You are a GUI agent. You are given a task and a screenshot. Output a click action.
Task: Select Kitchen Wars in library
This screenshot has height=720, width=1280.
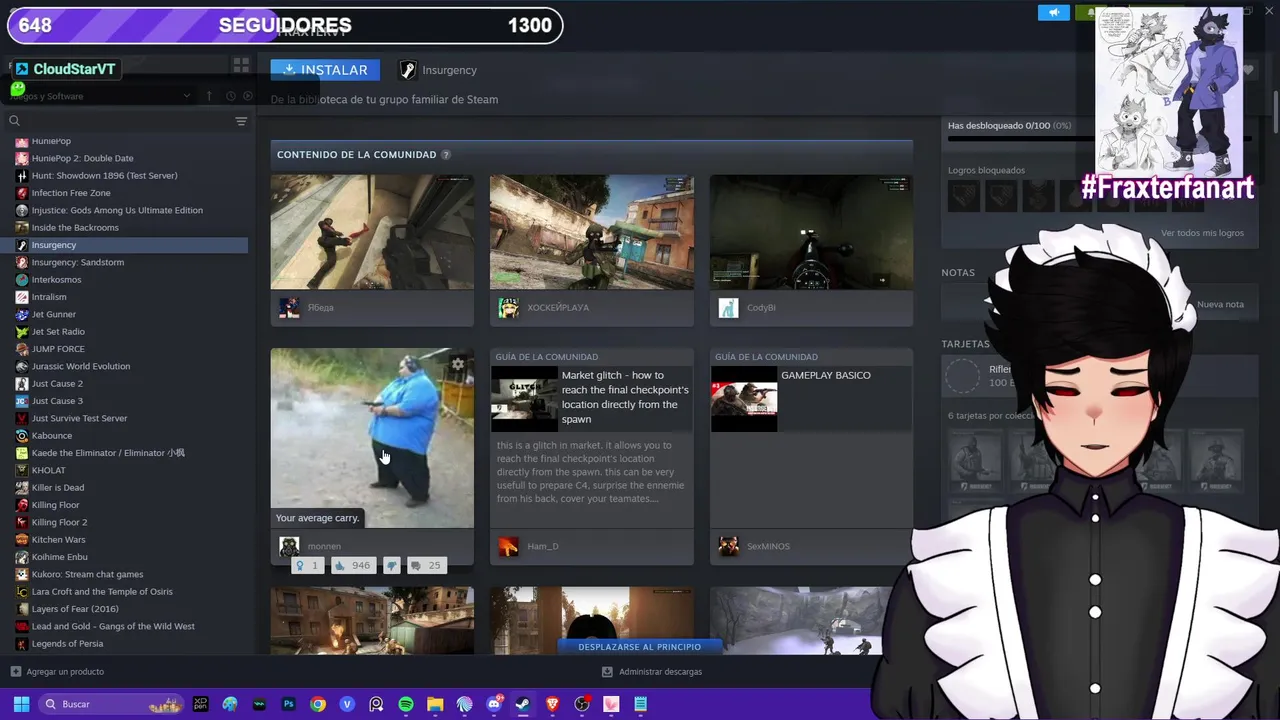[x=58, y=539]
